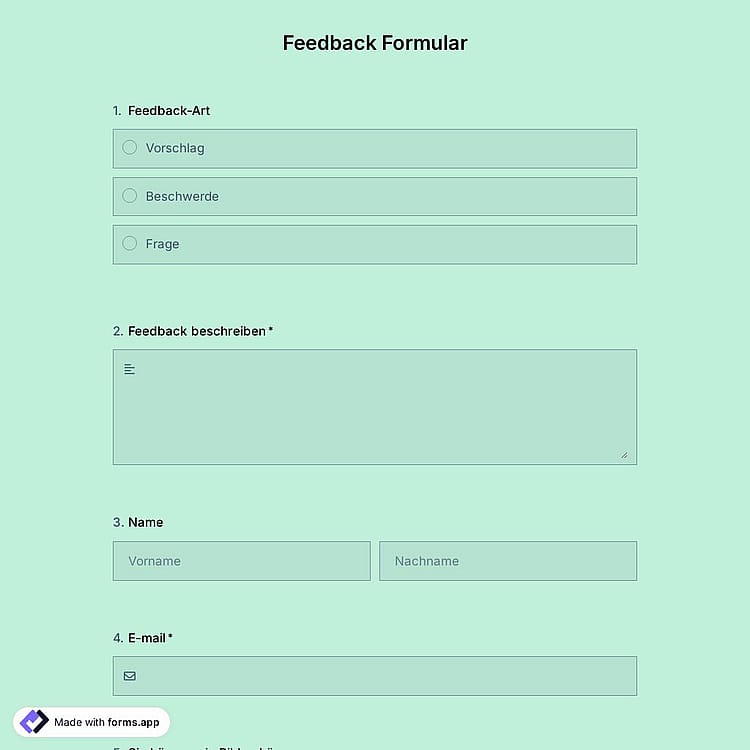Select the Frage radio button

(x=130, y=243)
